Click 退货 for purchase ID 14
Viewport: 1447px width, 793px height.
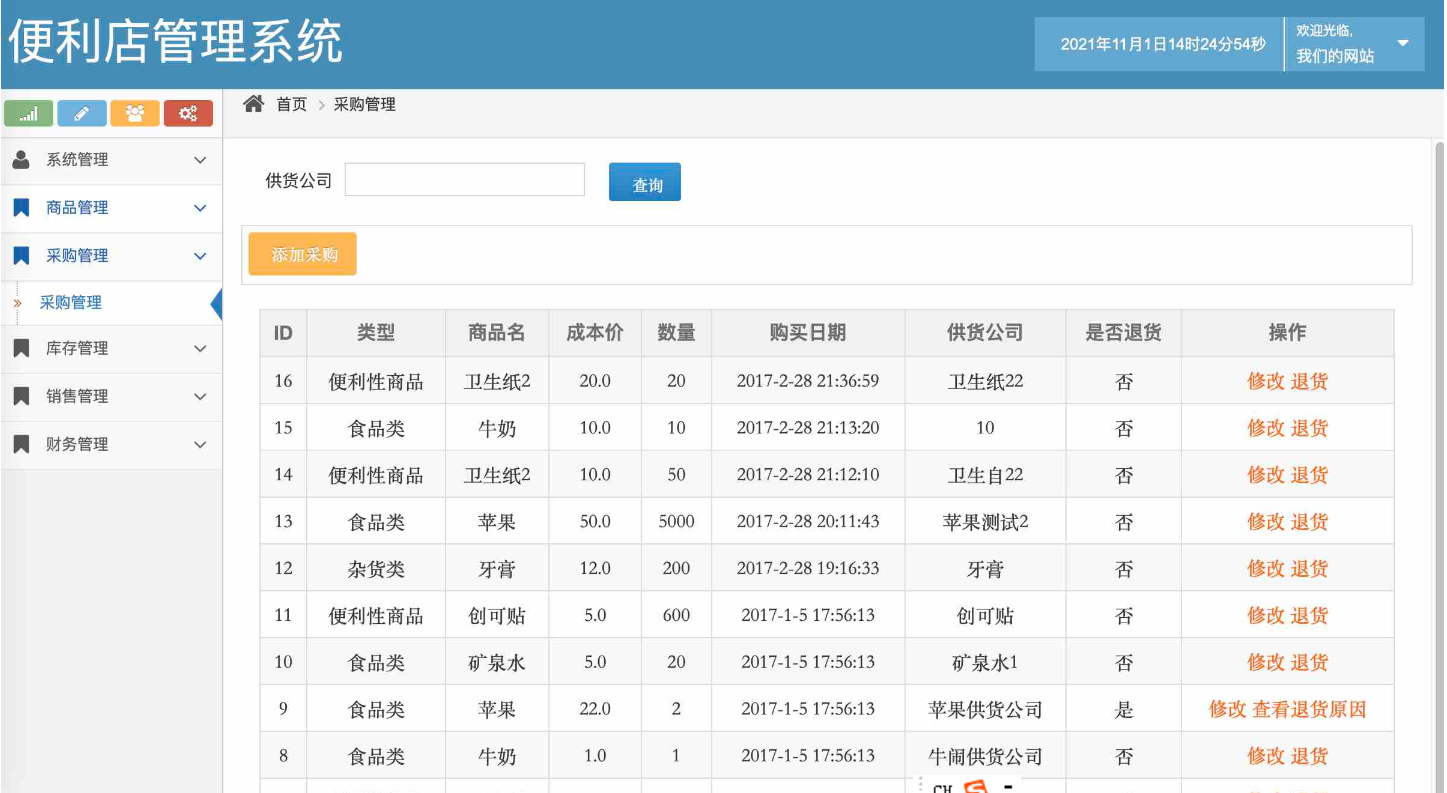1309,475
